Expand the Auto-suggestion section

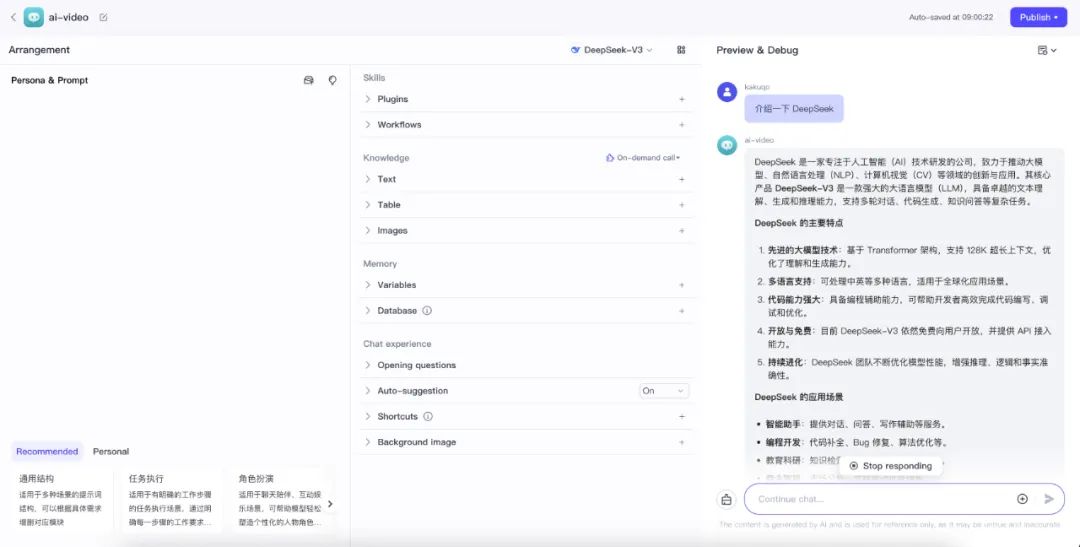tap(368, 391)
